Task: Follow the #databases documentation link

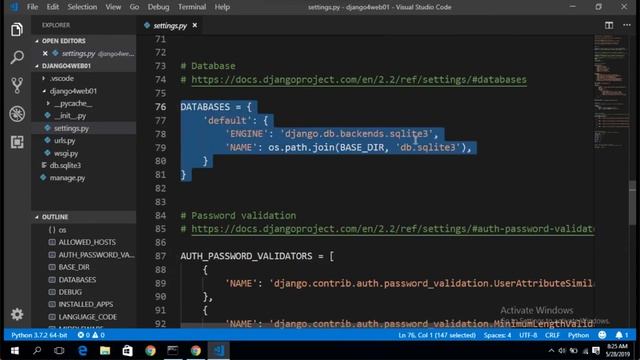Action: 359,80
